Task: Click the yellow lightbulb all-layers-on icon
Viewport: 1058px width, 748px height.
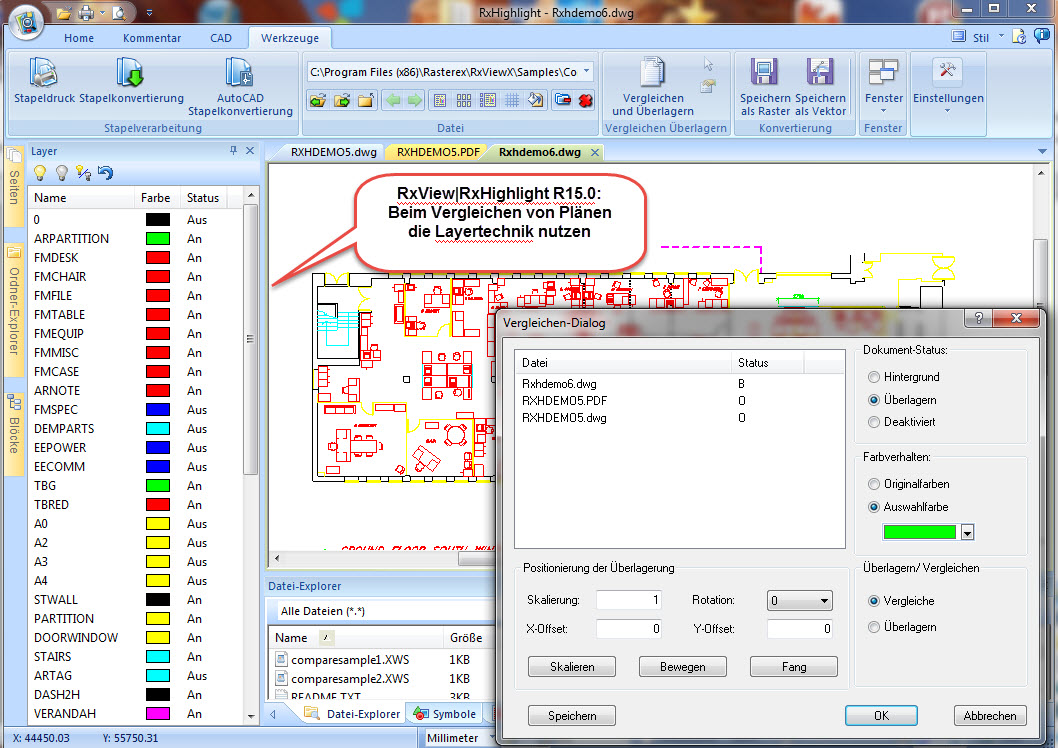Action: click(x=41, y=173)
